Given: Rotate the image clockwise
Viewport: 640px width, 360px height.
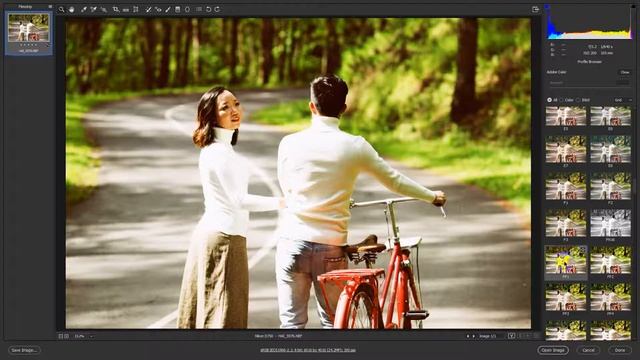Looking at the screenshot, I should [x=217, y=9].
